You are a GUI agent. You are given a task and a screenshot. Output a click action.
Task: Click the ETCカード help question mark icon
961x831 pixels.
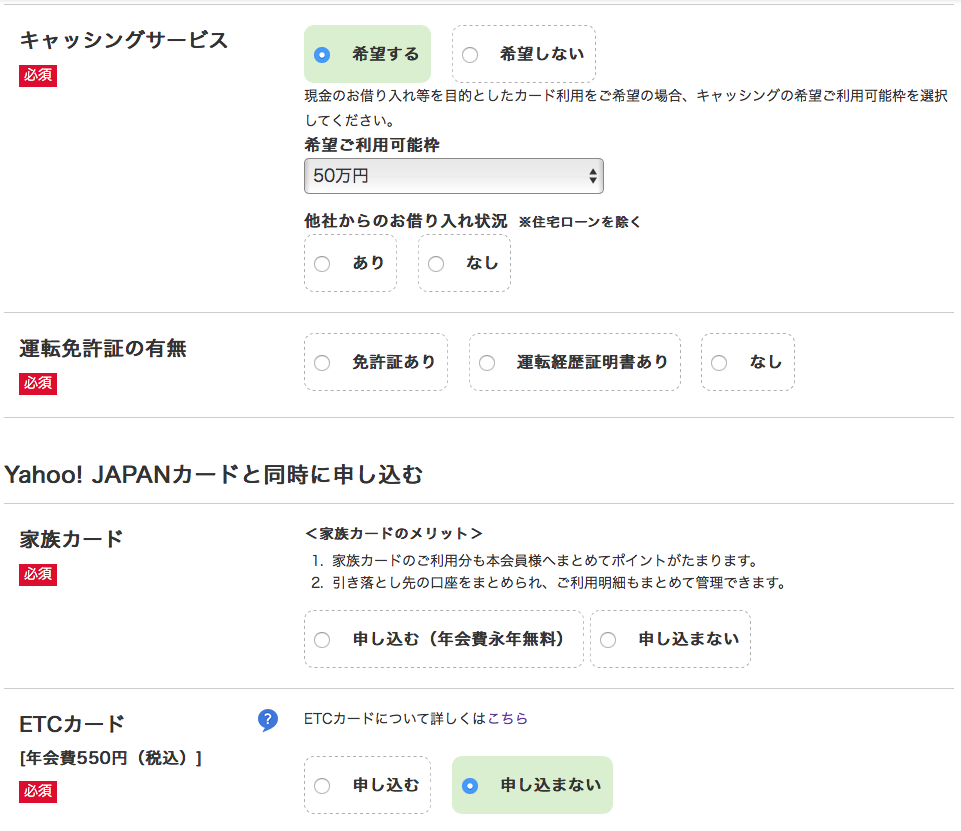click(267, 720)
